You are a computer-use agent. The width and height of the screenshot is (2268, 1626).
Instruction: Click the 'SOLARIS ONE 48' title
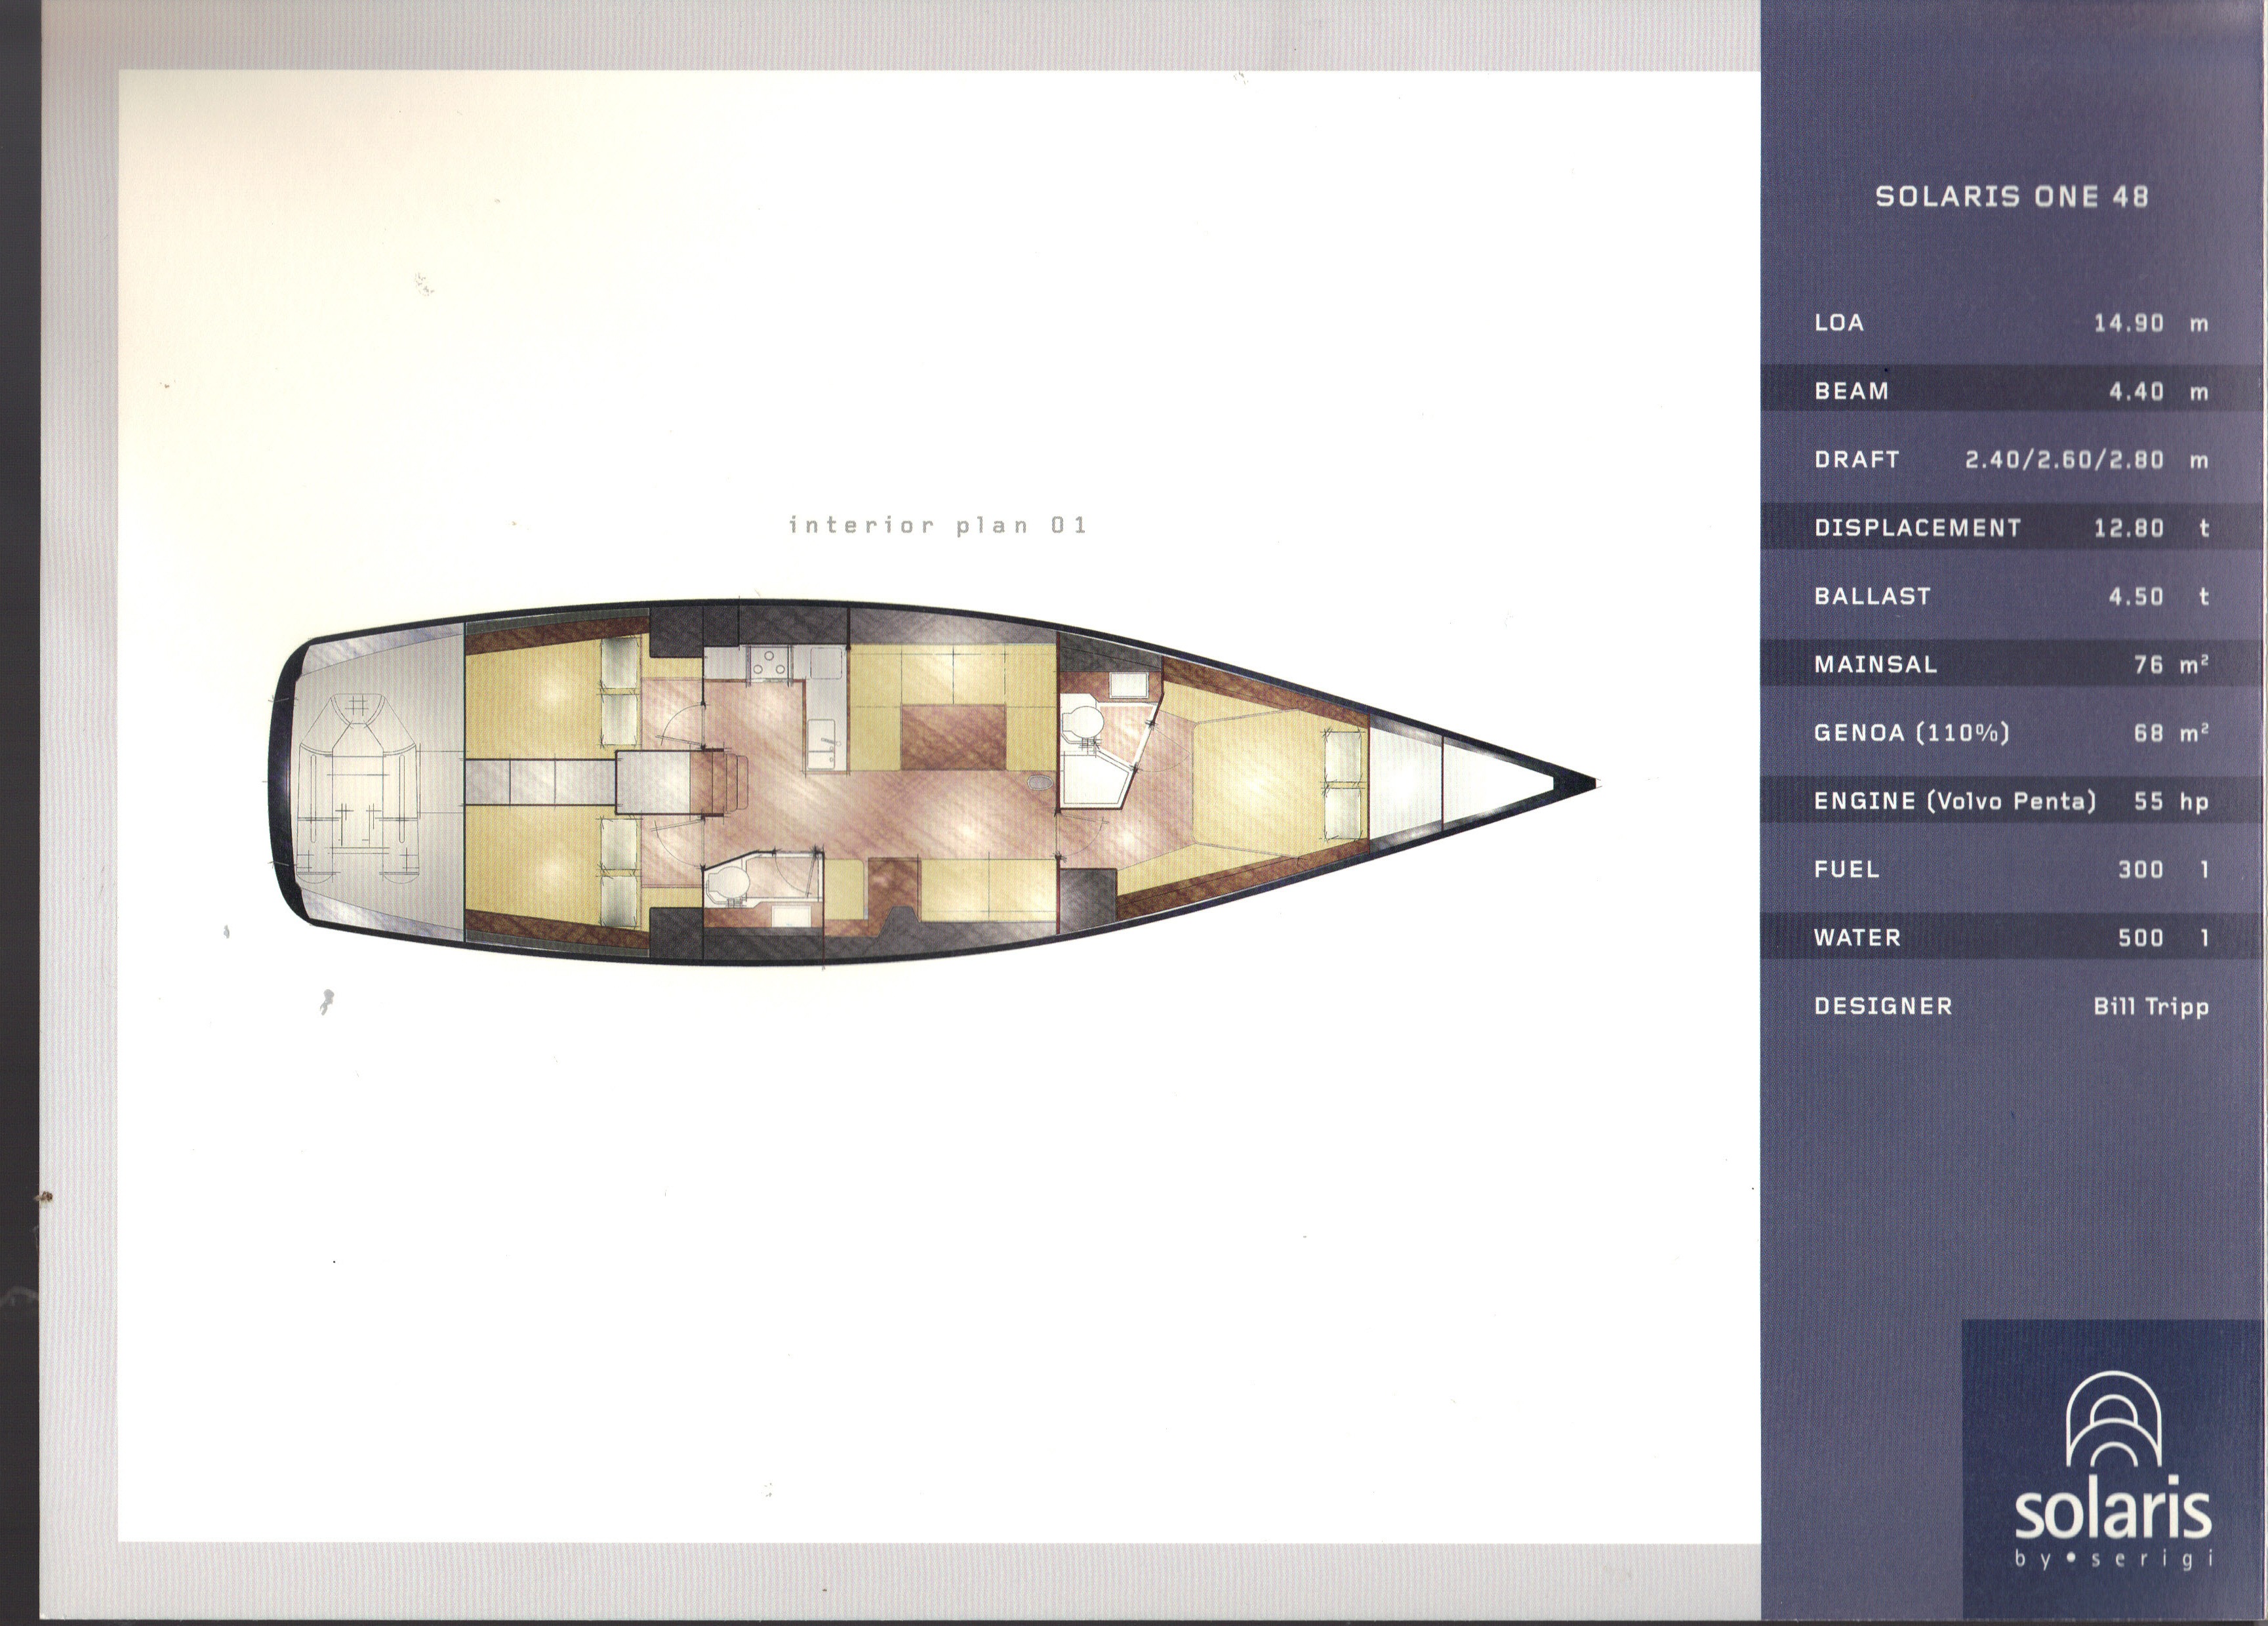click(2012, 196)
